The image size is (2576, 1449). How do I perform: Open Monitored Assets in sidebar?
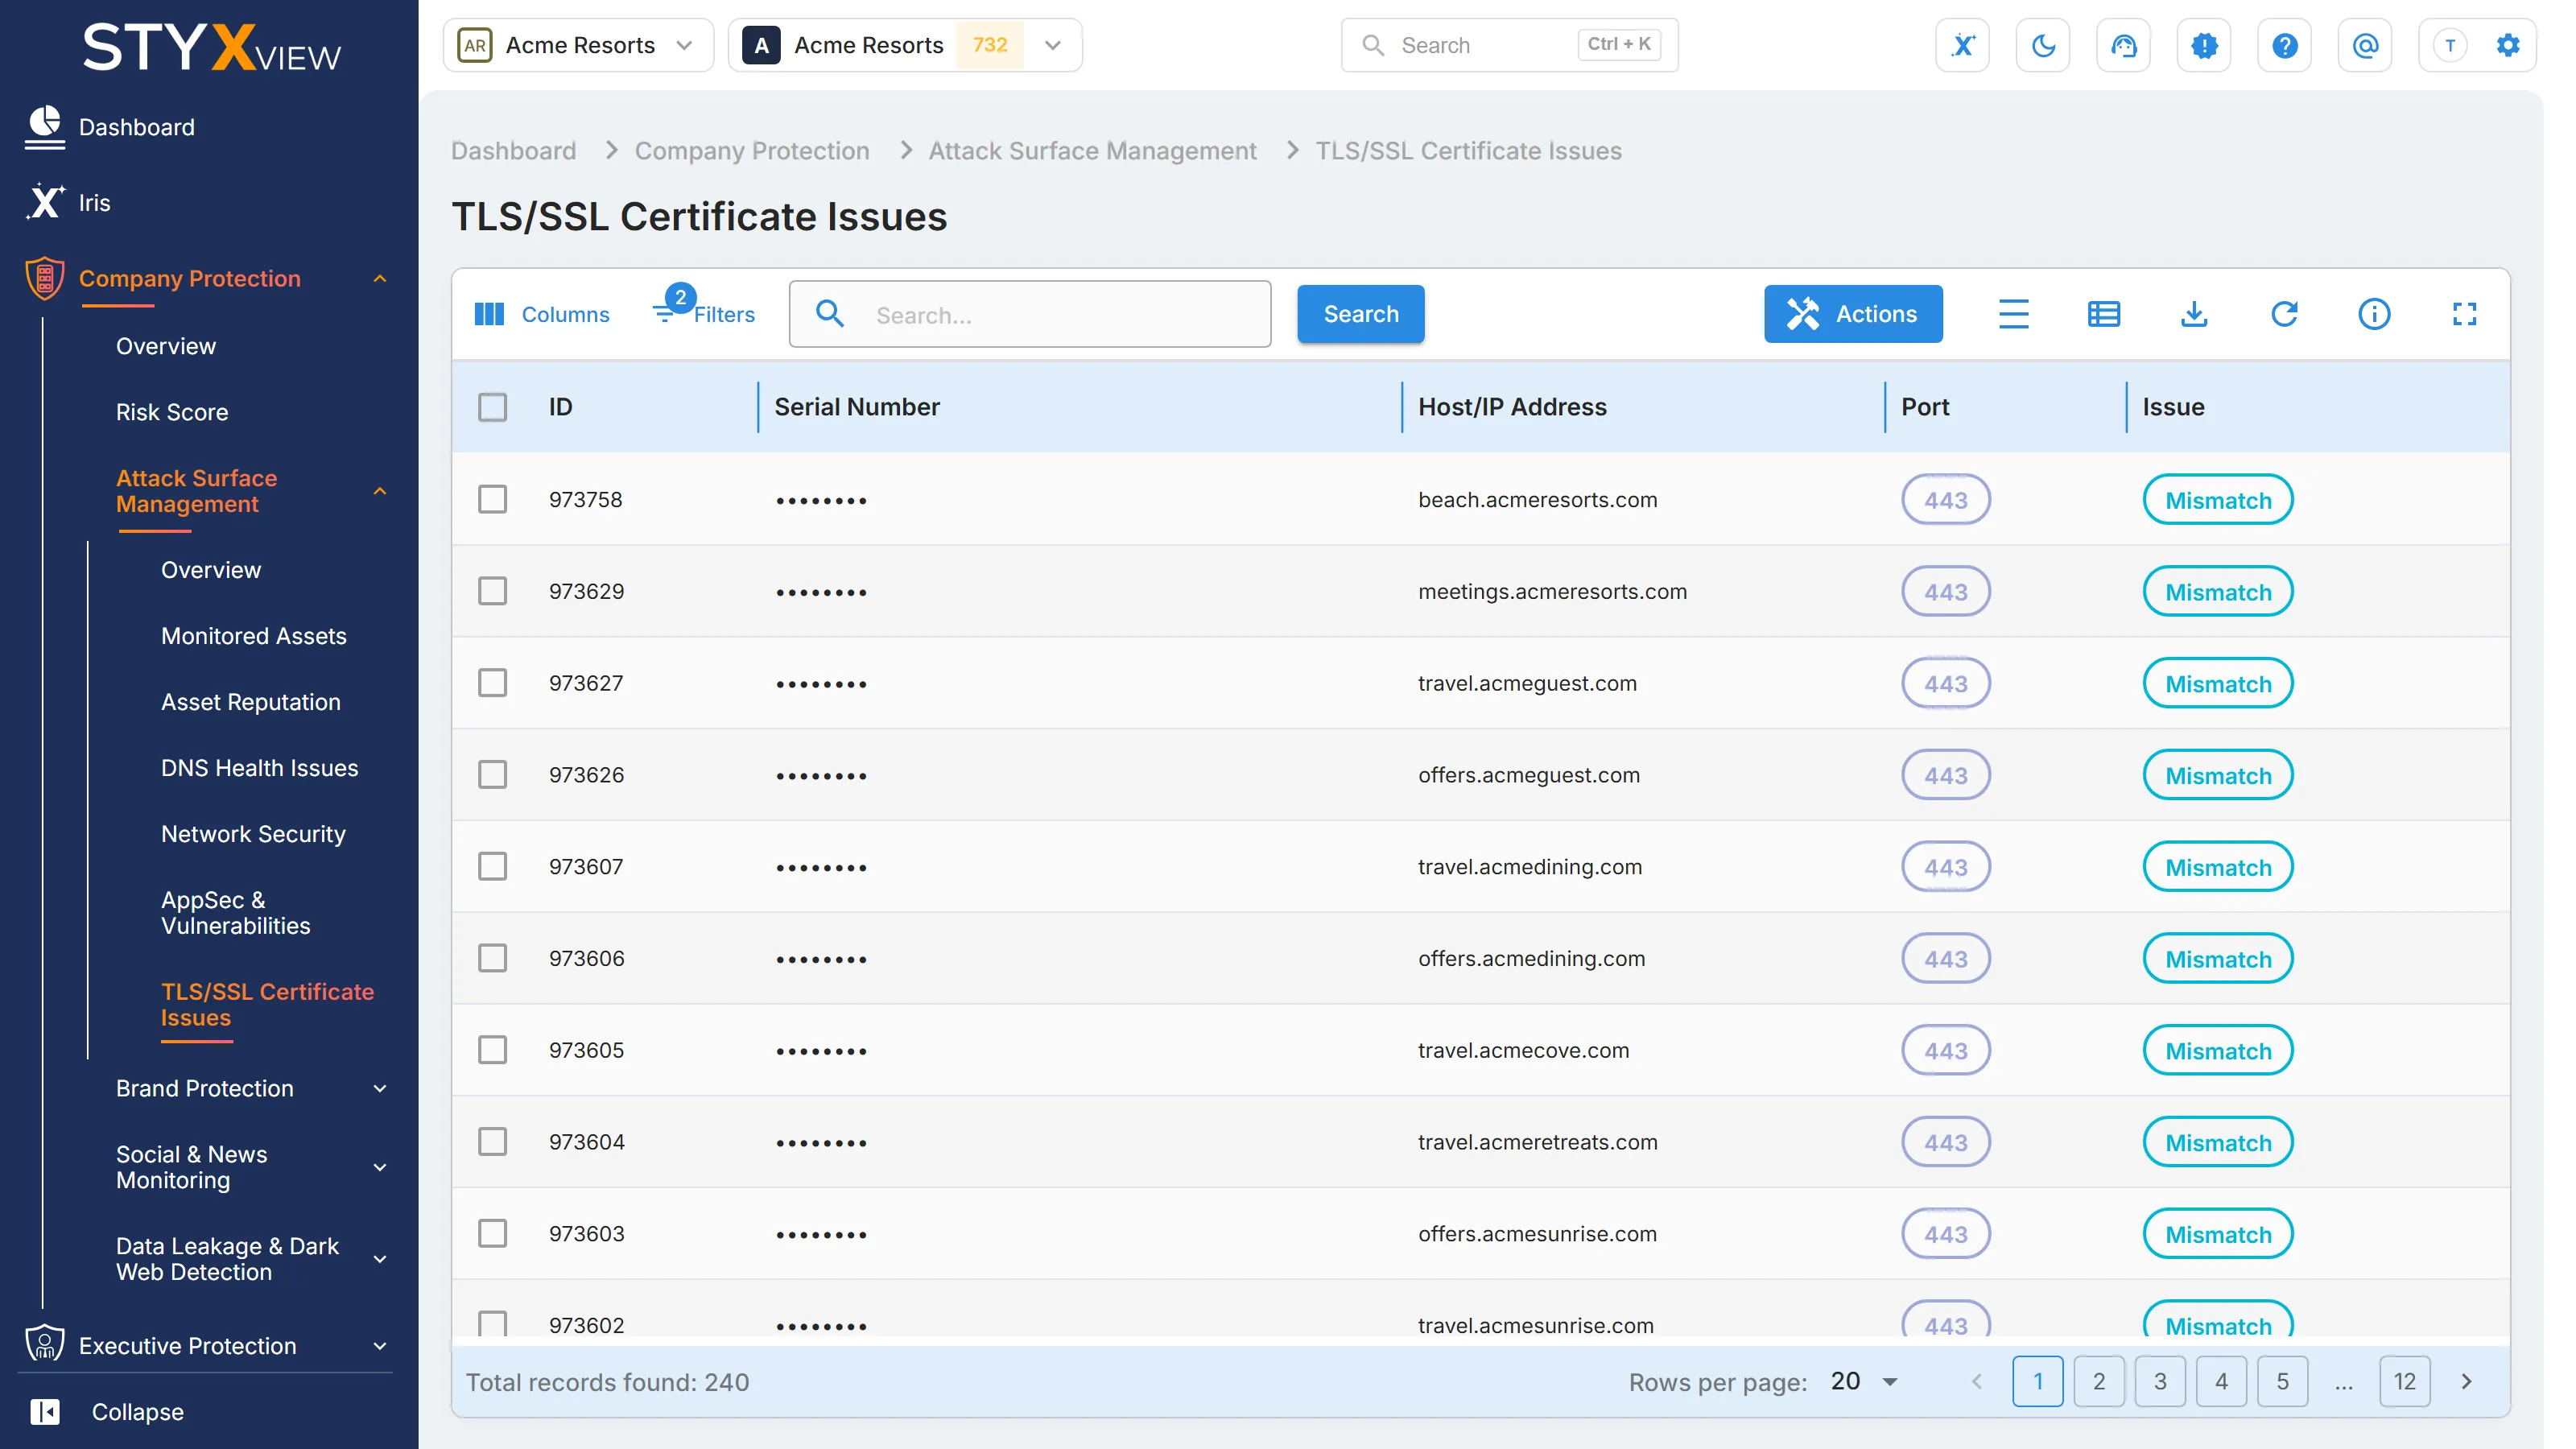point(253,636)
